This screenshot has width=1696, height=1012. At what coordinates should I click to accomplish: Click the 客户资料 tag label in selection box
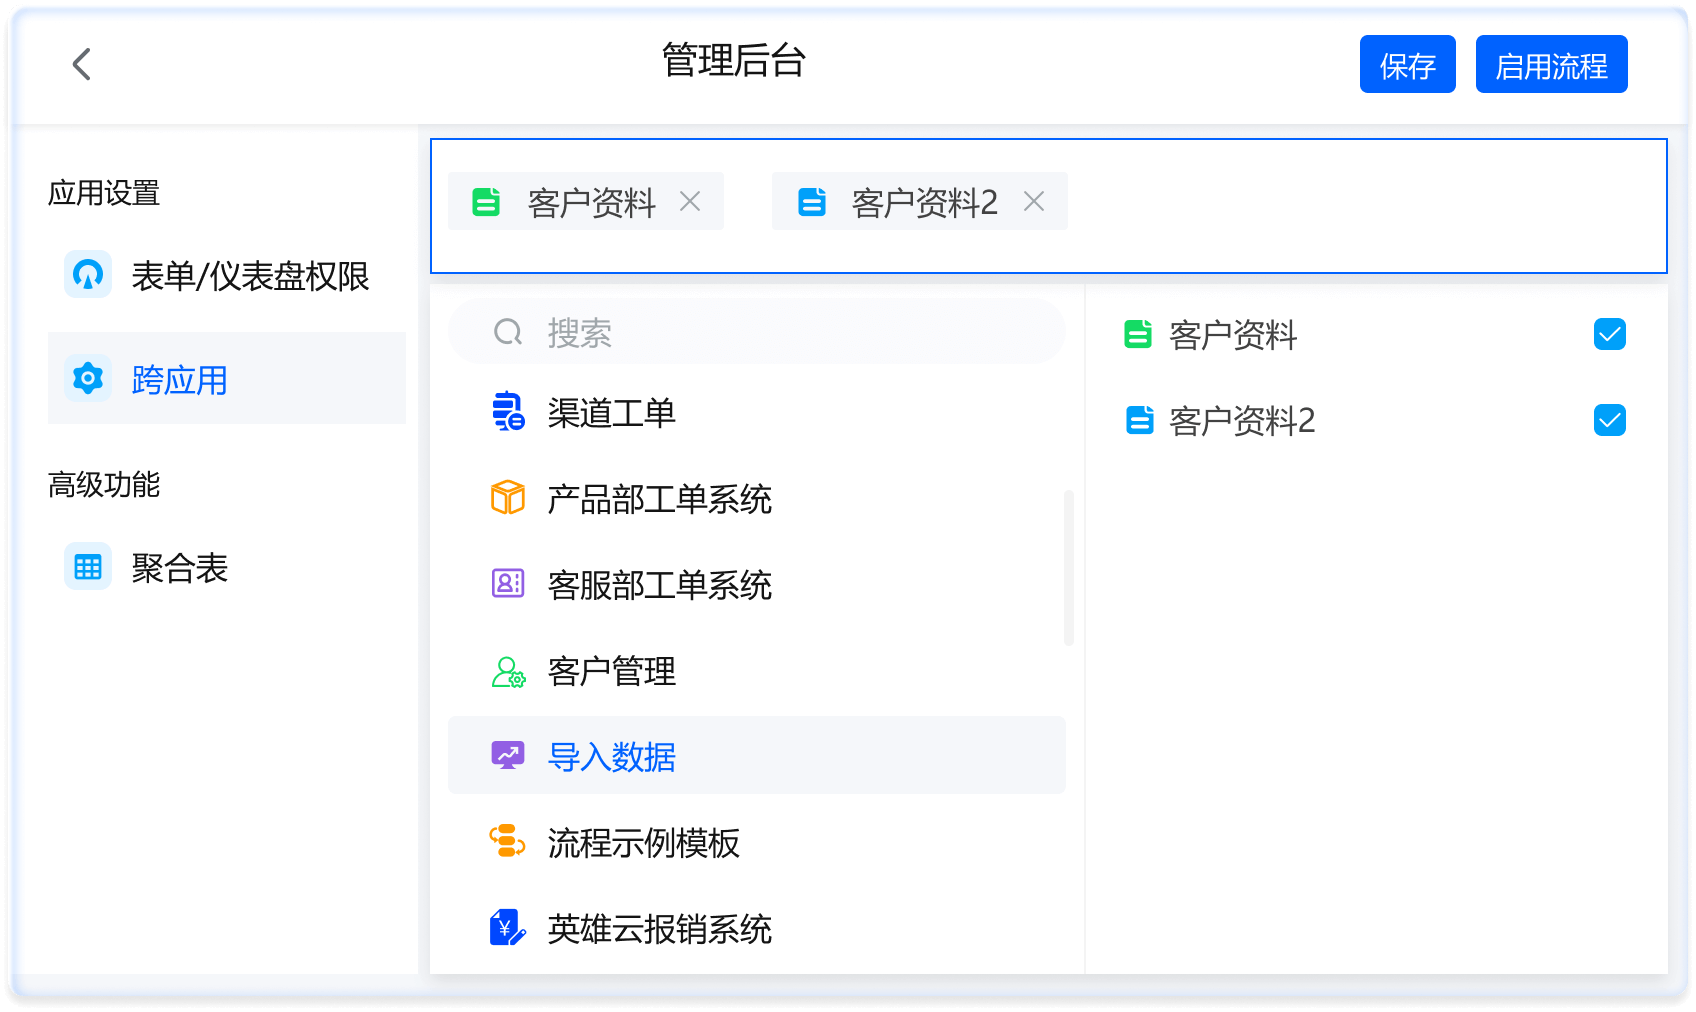tap(591, 202)
